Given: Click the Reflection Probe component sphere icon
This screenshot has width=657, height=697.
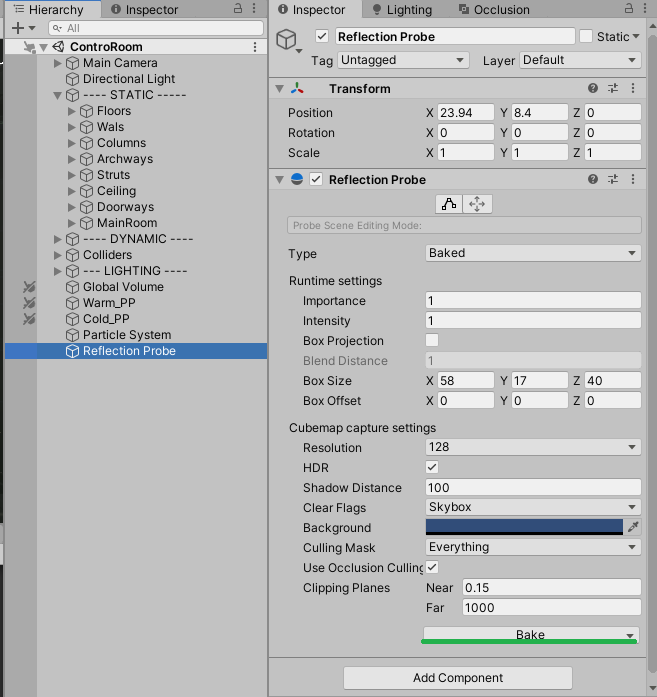Looking at the screenshot, I should coord(297,179).
